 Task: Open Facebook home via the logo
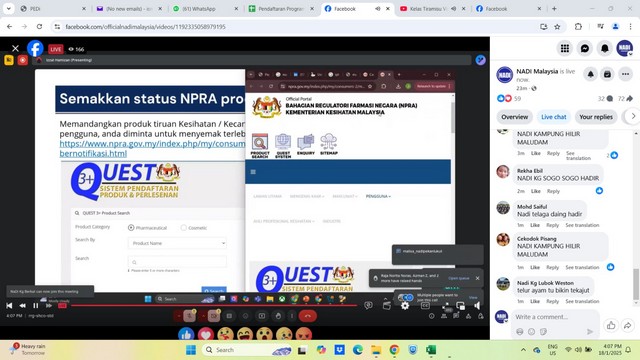click(x=36, y=49)
